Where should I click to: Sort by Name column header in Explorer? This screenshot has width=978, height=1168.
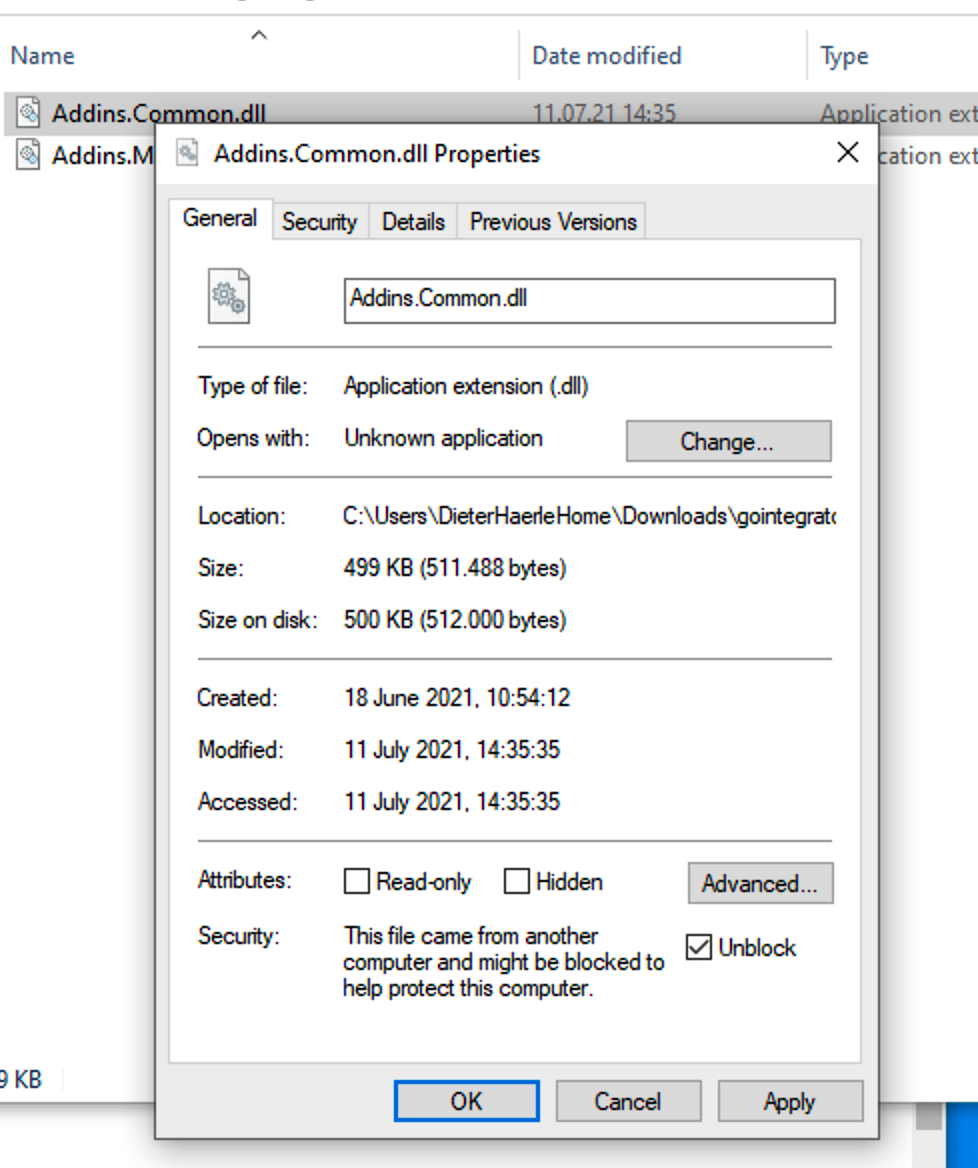click(x=42, y=56)
